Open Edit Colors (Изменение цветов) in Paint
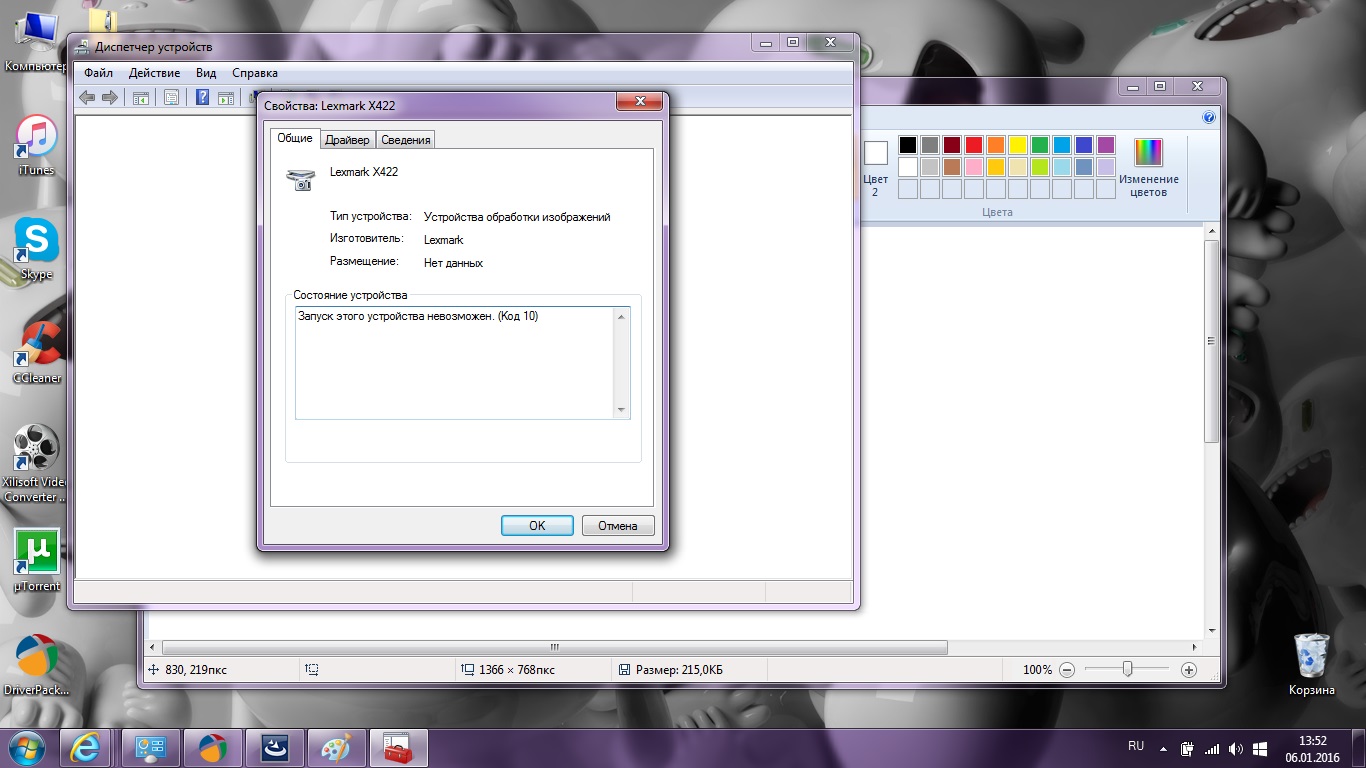The image size is (1366, 768). pos(1148,167)
